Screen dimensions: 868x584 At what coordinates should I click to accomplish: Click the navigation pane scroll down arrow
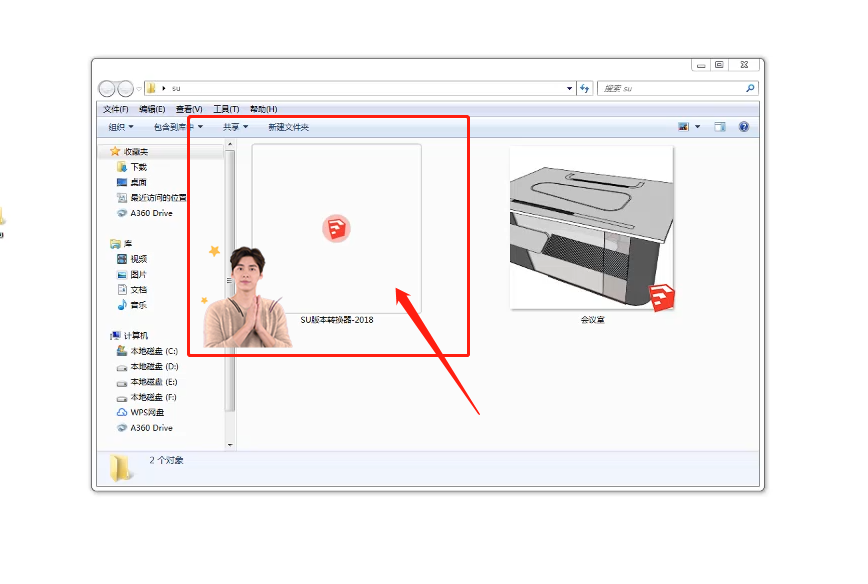(x=230, y=445)
